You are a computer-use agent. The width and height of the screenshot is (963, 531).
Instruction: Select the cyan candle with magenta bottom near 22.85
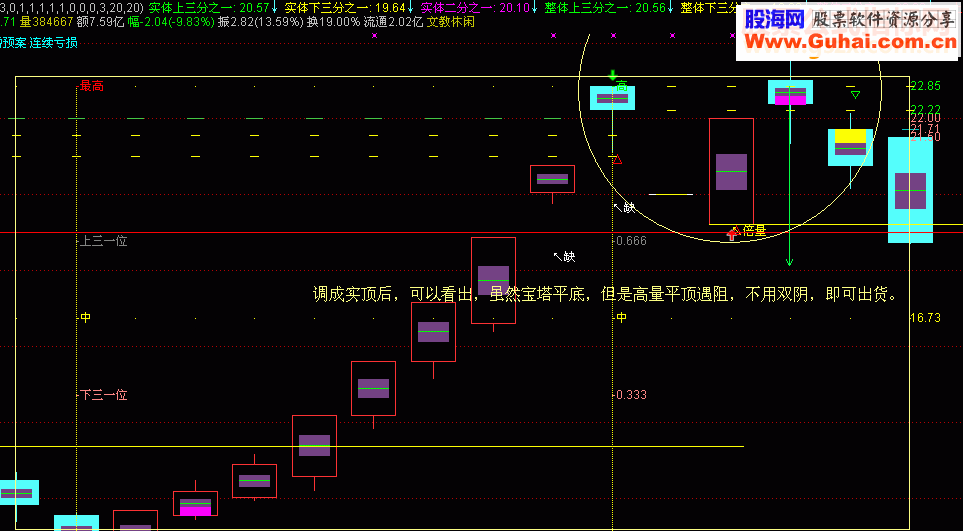point(790,92)
